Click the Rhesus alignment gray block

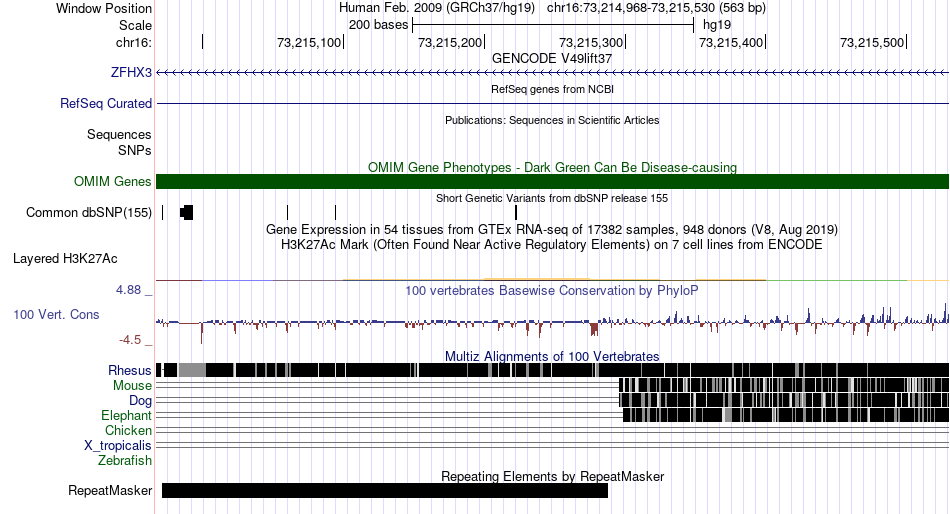click(192, 370)
